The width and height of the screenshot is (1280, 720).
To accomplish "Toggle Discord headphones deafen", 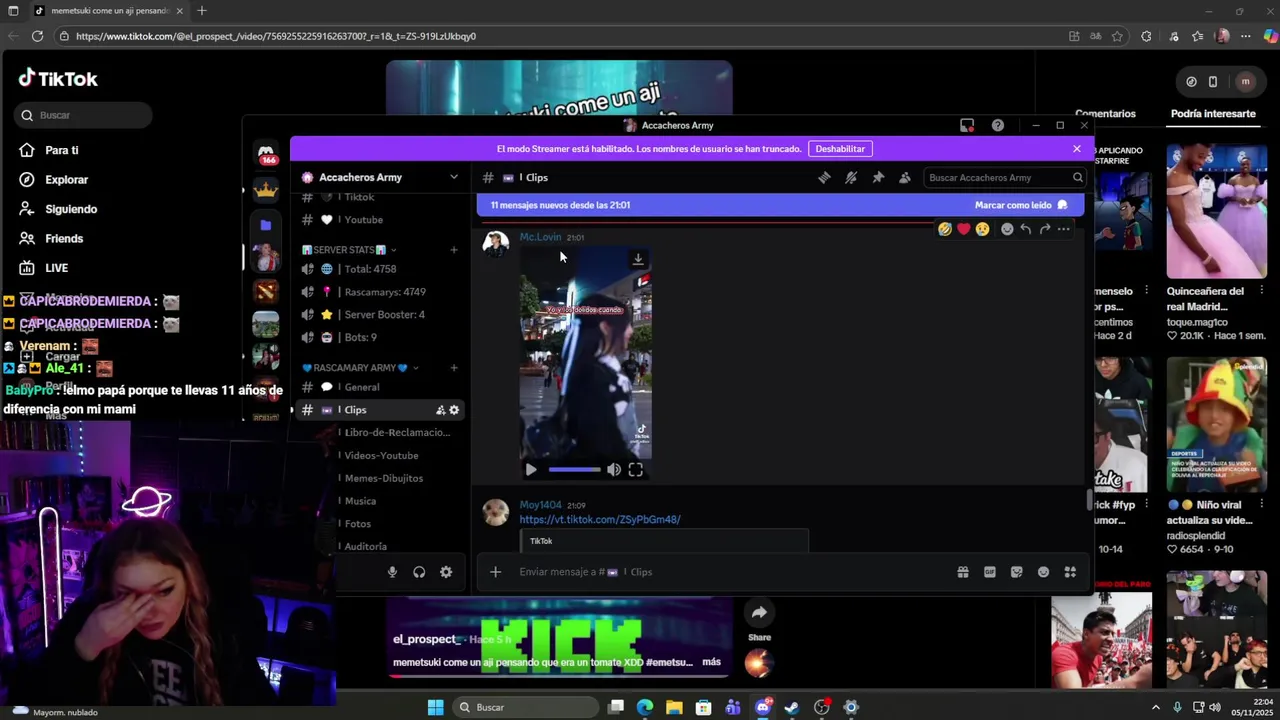I will tap(419, 572).
